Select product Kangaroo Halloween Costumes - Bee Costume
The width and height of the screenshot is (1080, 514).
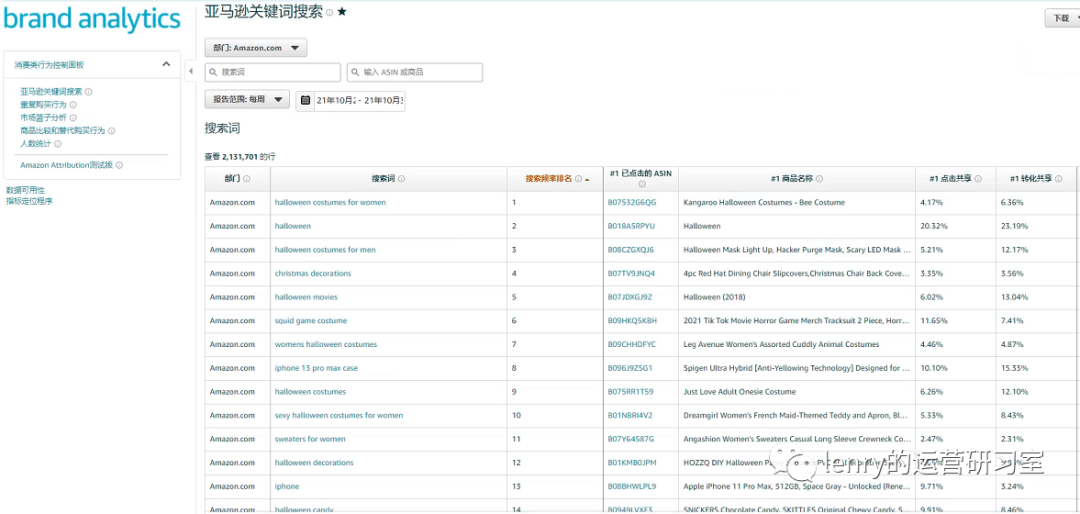pos(764,203)
